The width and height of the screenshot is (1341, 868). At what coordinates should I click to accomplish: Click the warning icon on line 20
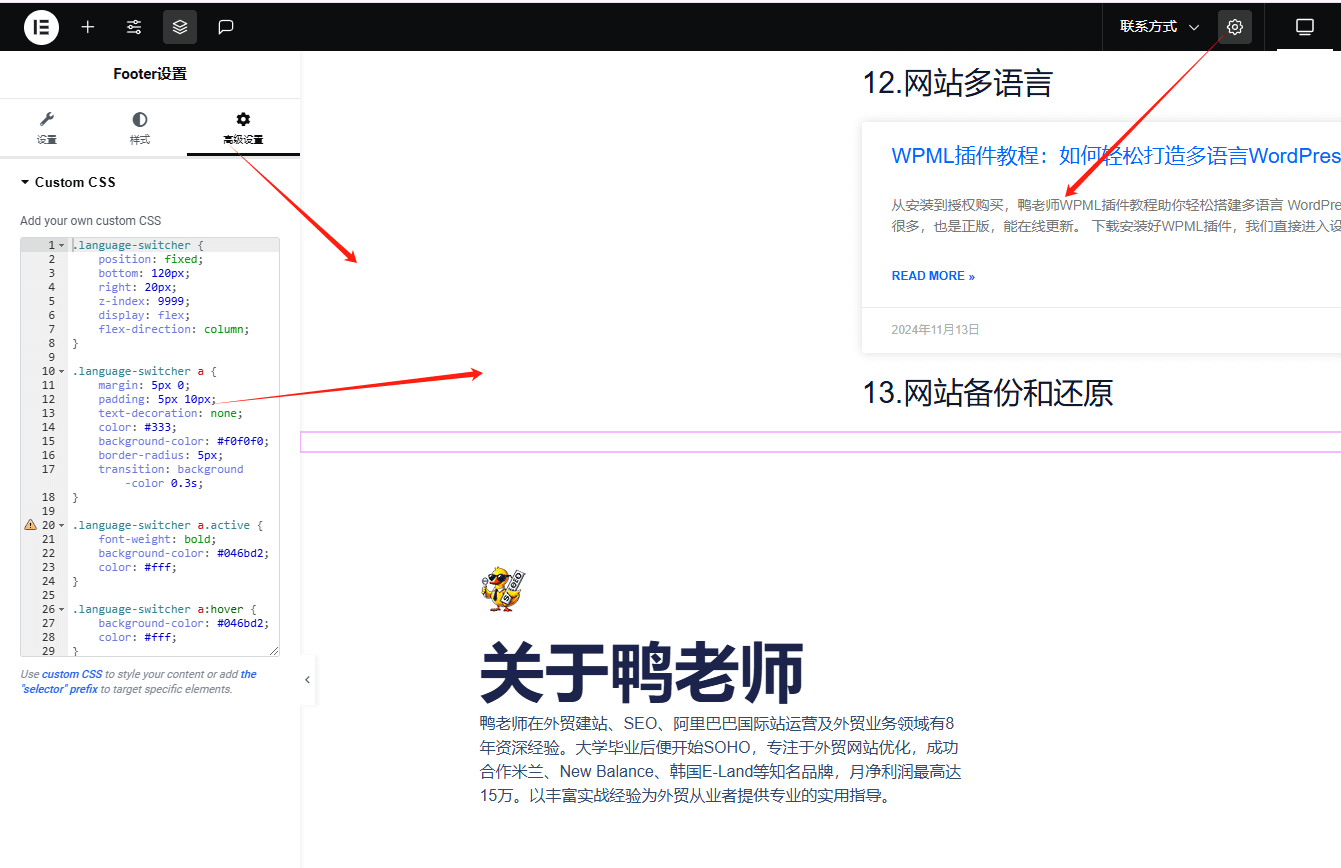30,525
